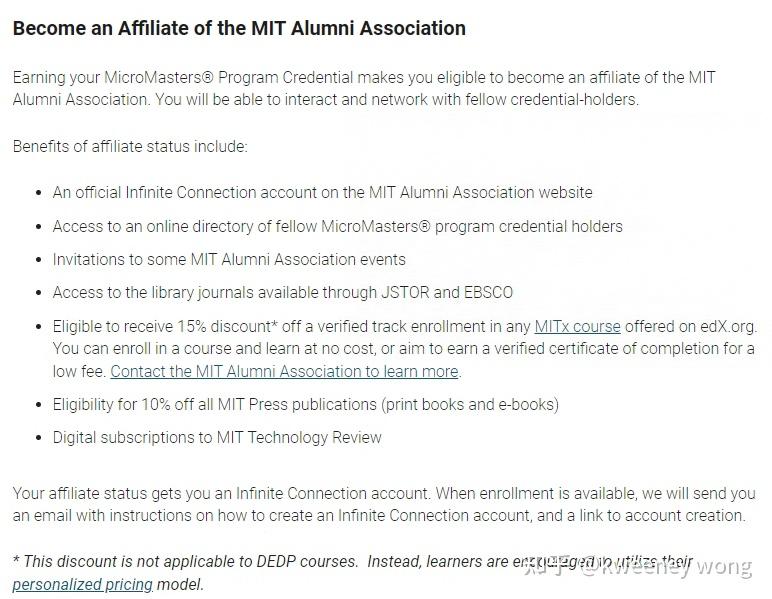The width and height of the screenshot is (772, 599).
Task: Click Contact the MIT Alumni Association link
Action: coord(284,371)
